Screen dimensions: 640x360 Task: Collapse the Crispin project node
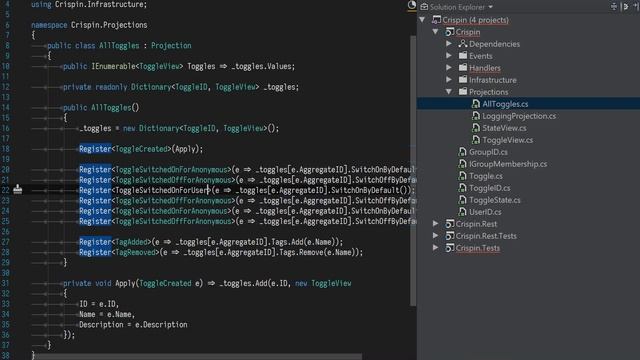click(436, 31)
